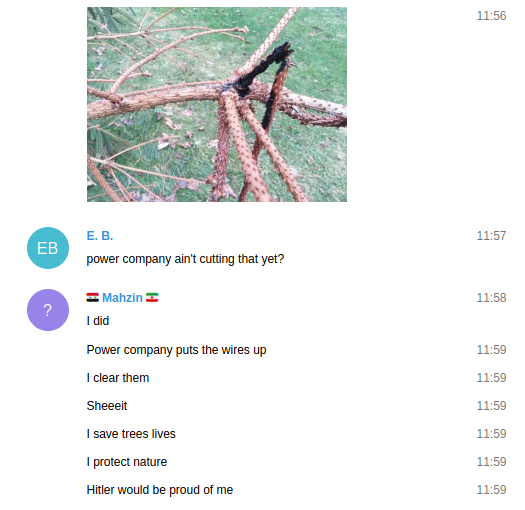
Task: Click the purple question mark avatar
Action: (x=48, y=310)
